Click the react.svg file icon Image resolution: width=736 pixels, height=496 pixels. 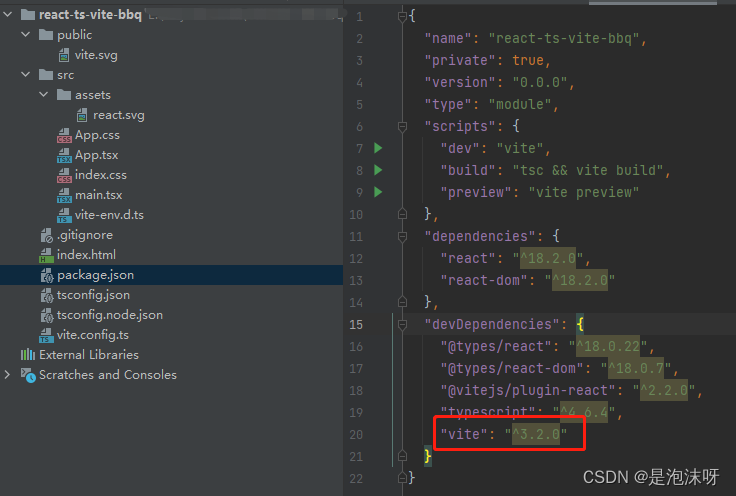click(x=82, y=115)
